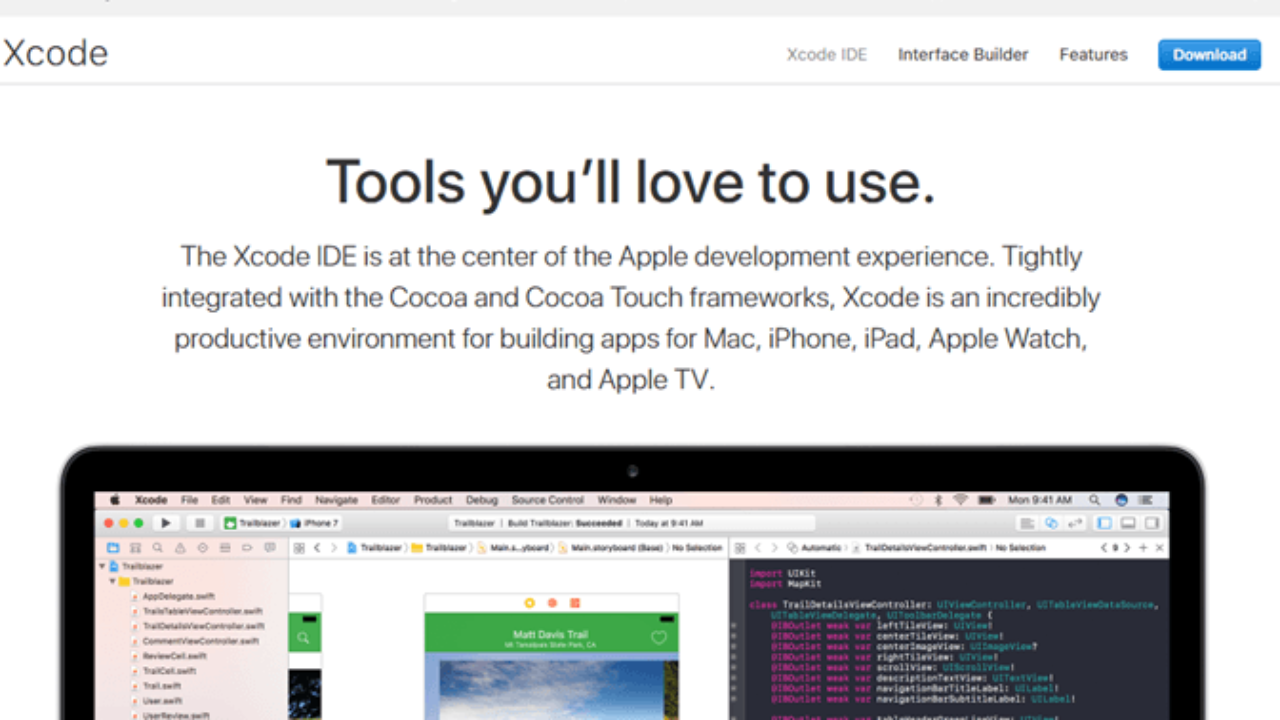Select ReviewCell.swift in navigator
1280x720 pixels.
[169, 656]
